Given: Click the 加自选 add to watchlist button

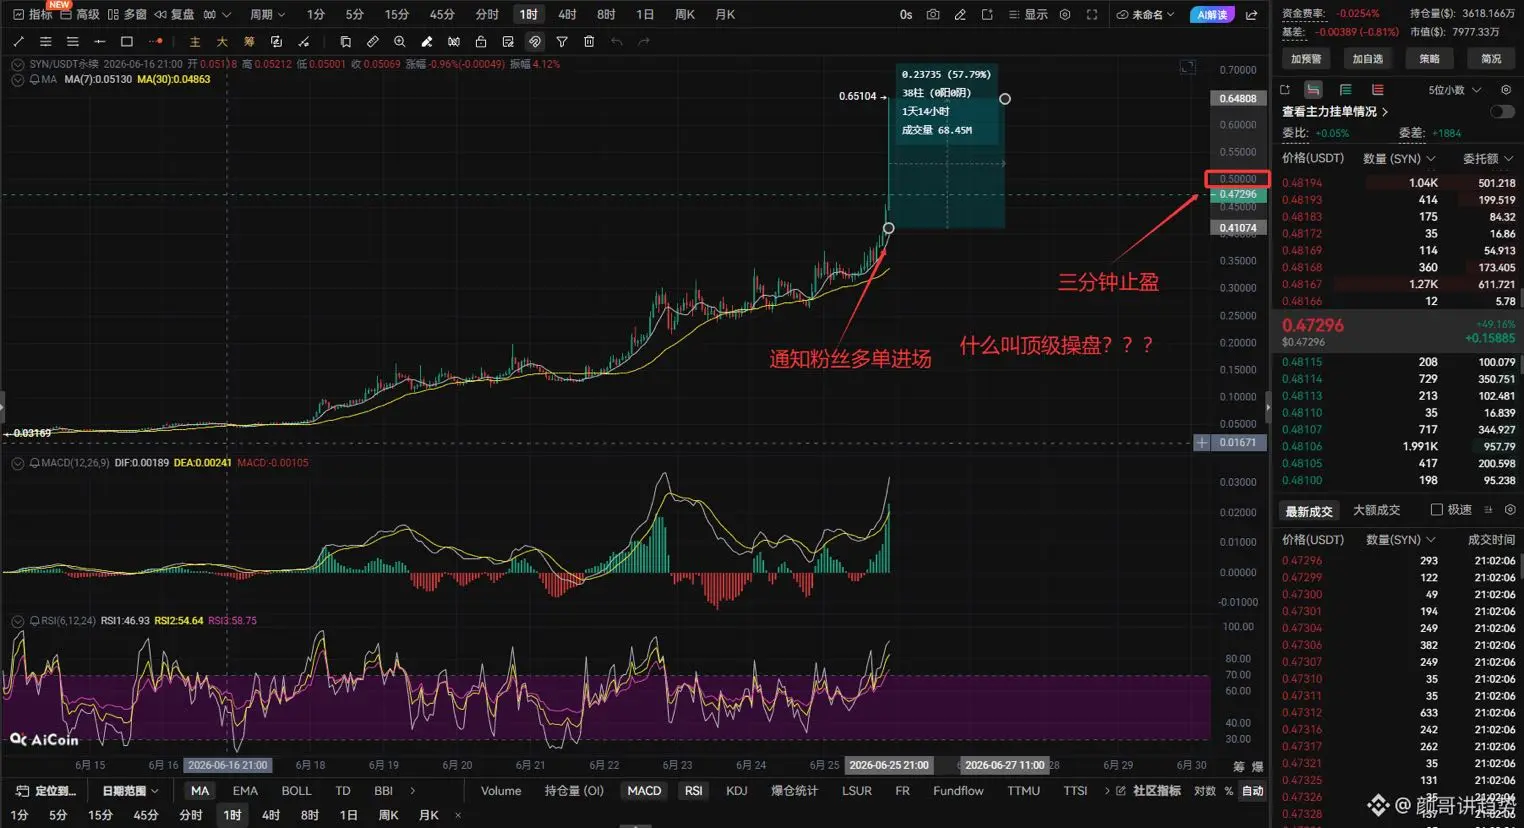Looking at the screenshot, I should pyautogui.click(x=1368, y=59).
